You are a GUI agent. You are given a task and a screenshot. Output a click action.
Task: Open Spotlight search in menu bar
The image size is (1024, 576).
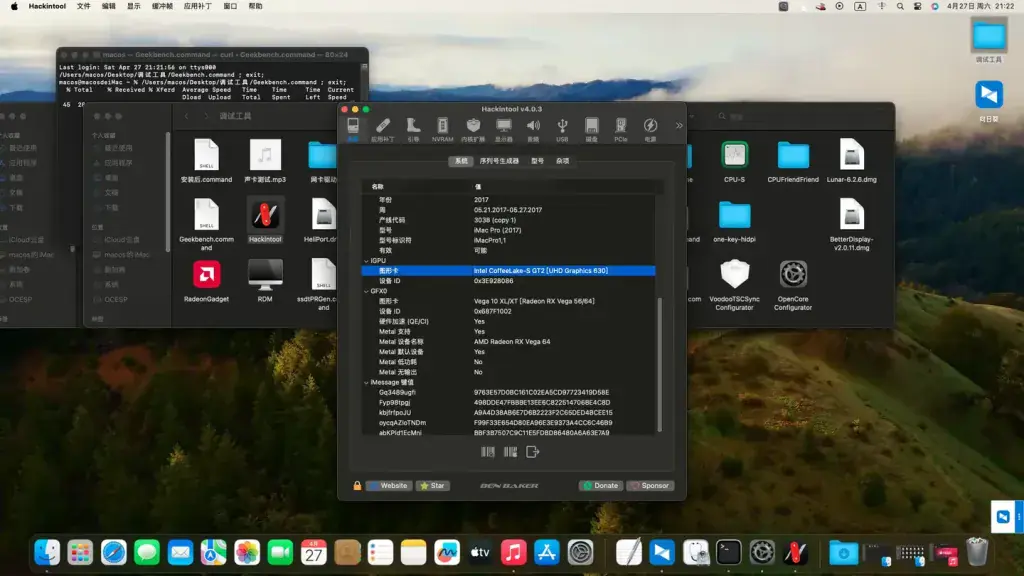click(900, 7)
